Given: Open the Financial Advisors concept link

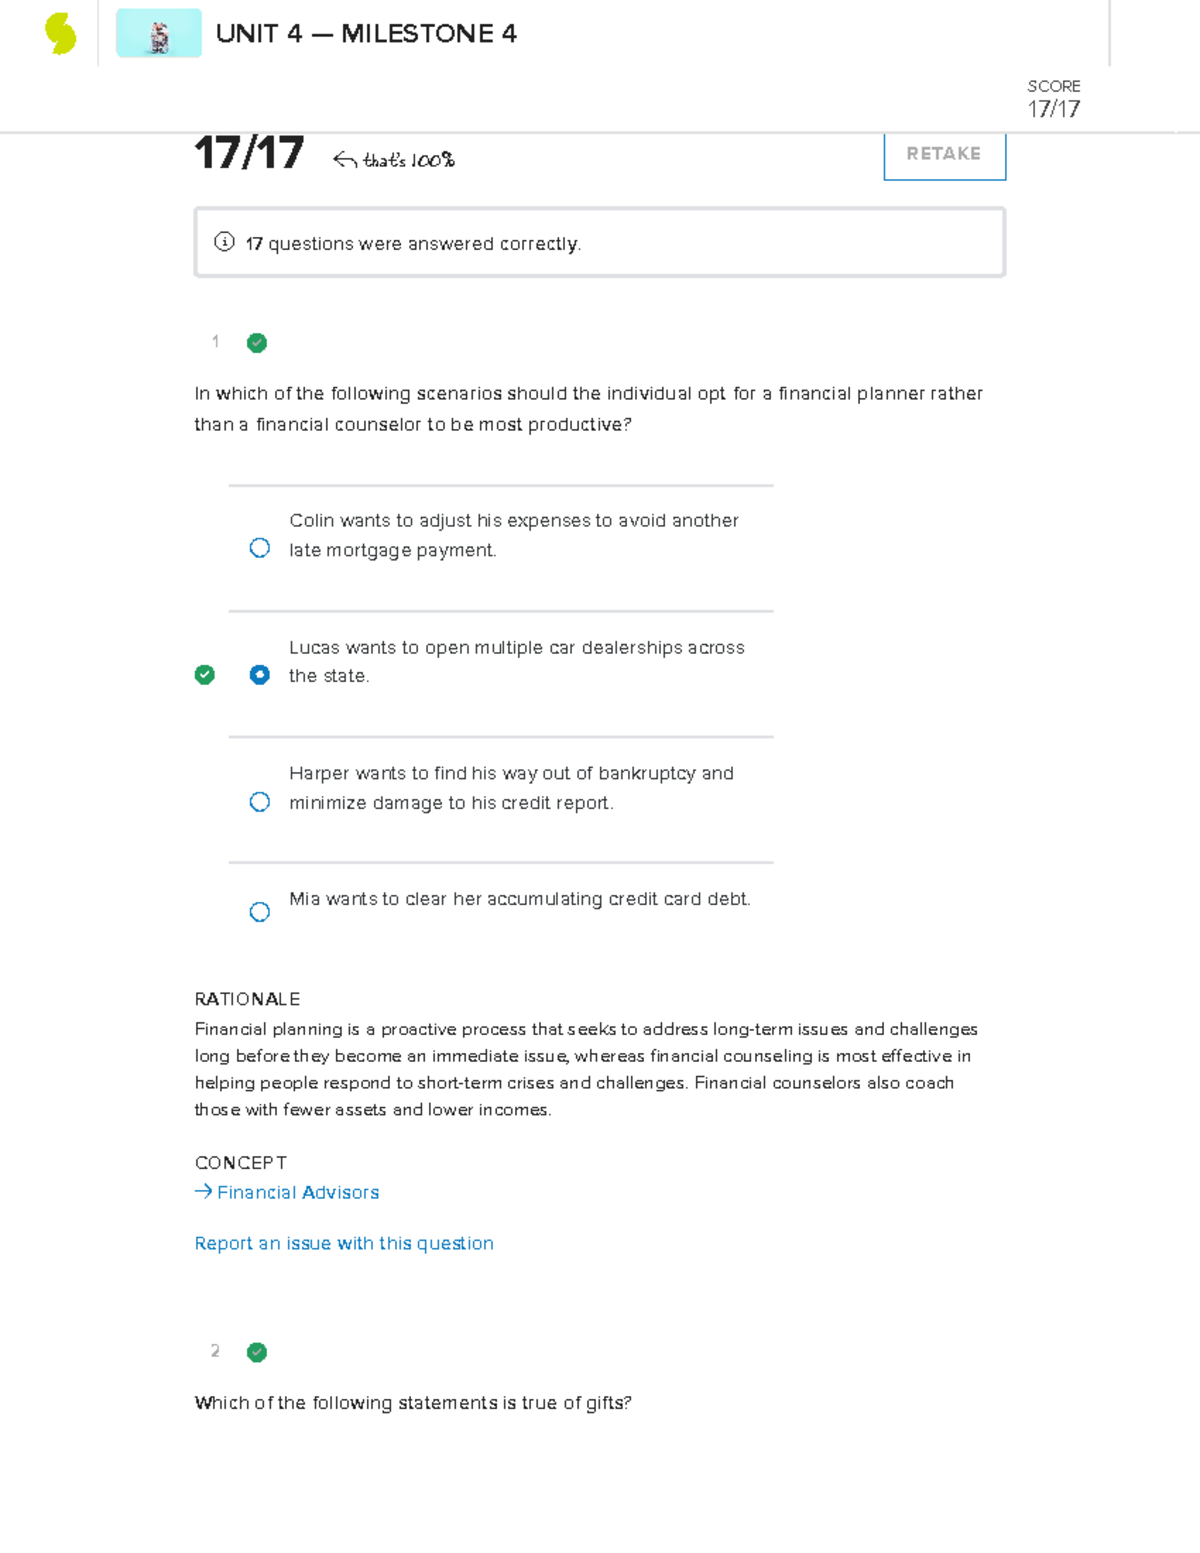Looking at the screenshot, I should 298,1192.
